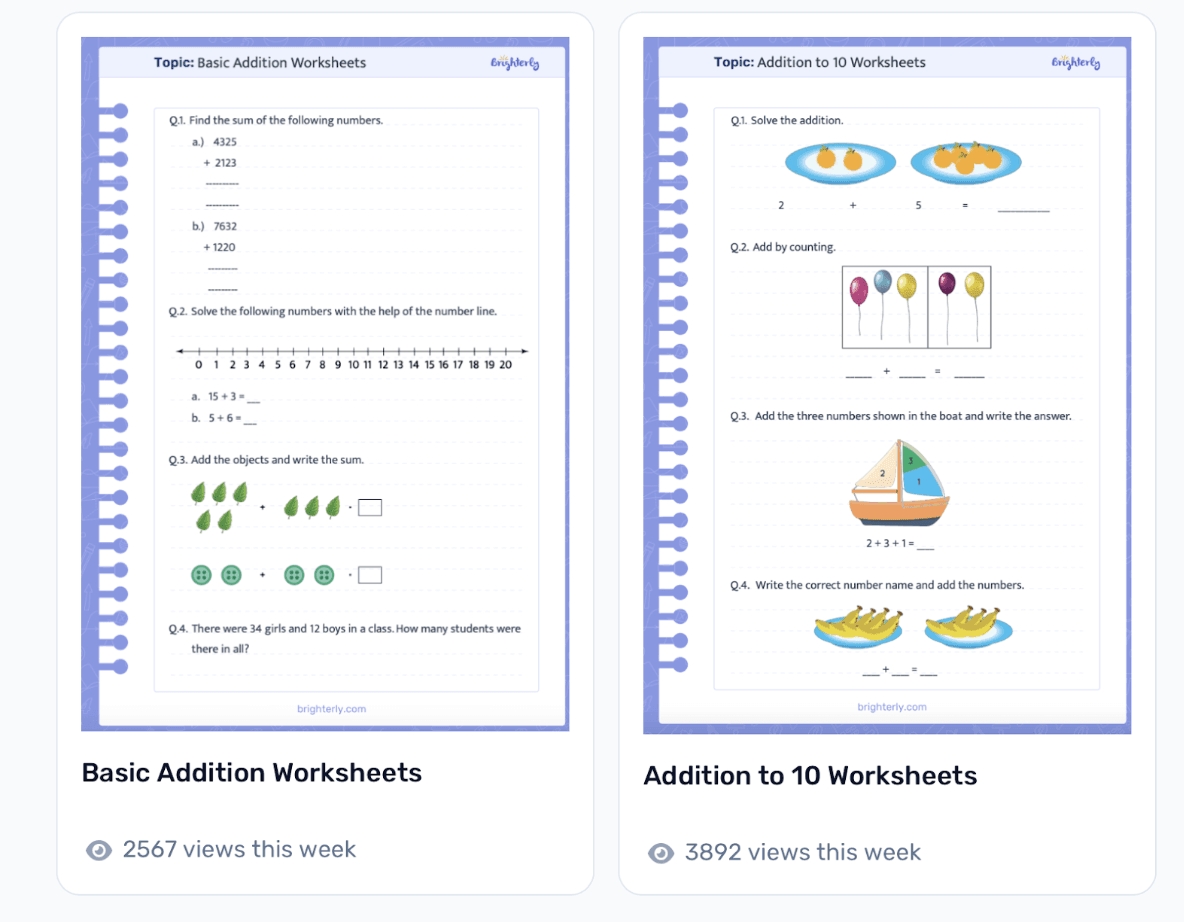Click the answer box after the leaves
Image resolution: width=1184 pixels, height=922 pixels.
[370, 508]
